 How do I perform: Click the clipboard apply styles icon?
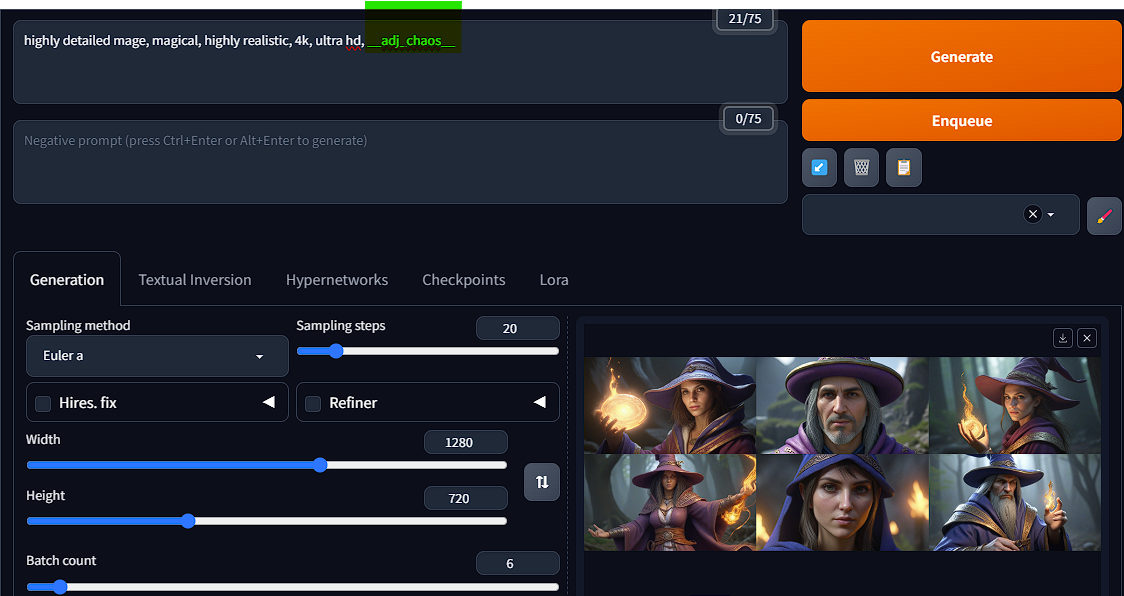(904, 168)
